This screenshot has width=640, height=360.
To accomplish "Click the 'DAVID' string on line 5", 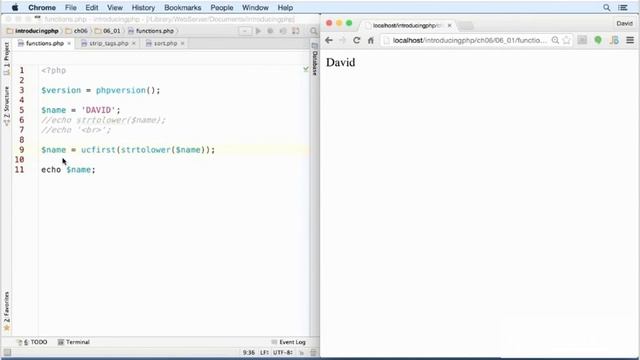I will (98, 110).
